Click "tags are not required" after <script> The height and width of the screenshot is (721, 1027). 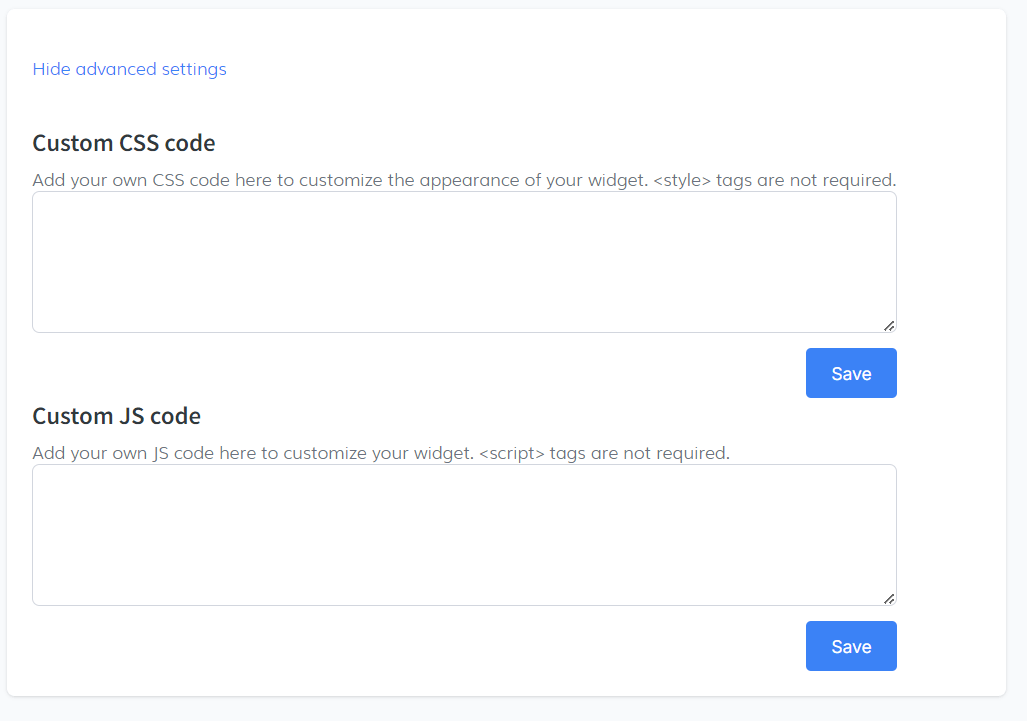640,453
